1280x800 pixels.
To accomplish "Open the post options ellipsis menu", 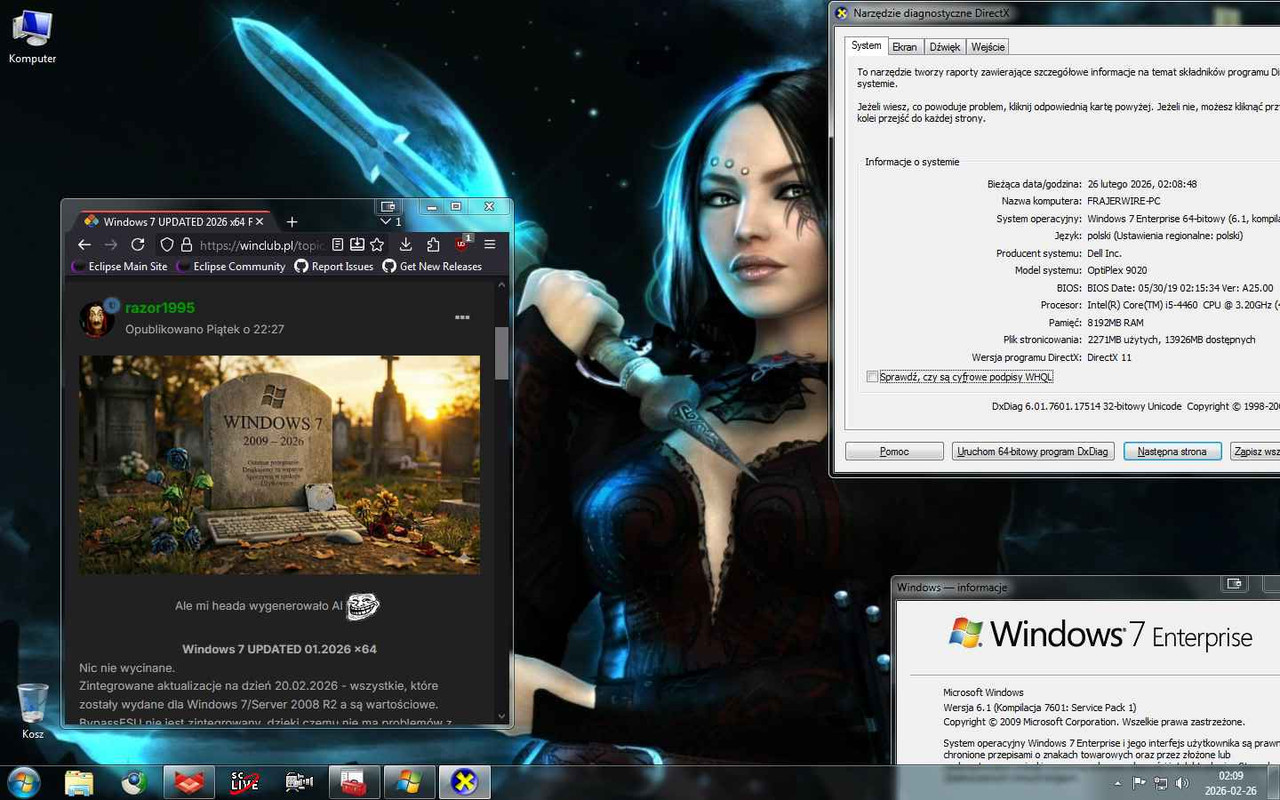I will pos(462,317).
